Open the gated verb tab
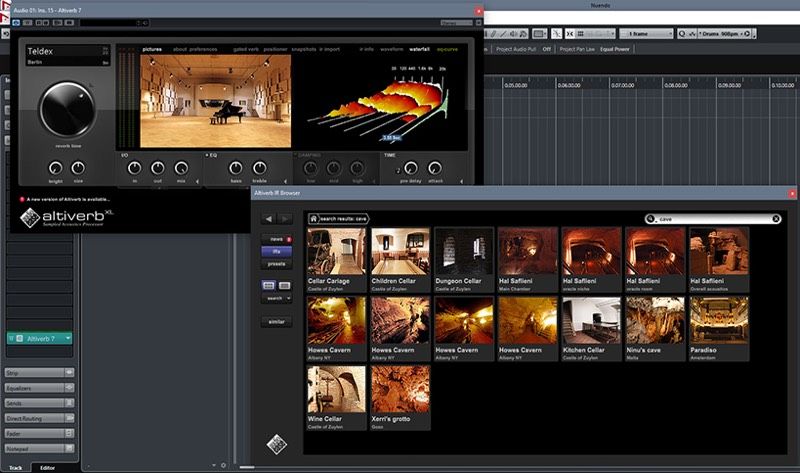Image resolution: width=800 pixels, height=473 pixels. [x=246, y=49]
